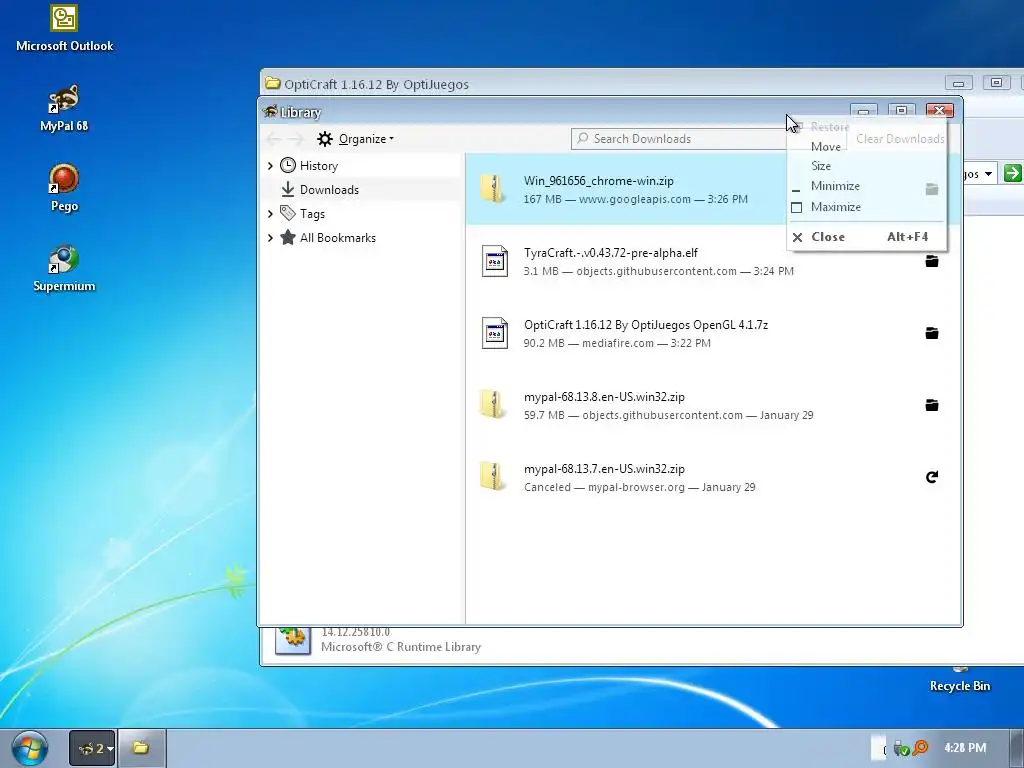The image size is (1024, 768).
Task: Click the Library window title bar icon
Action: 270,111
